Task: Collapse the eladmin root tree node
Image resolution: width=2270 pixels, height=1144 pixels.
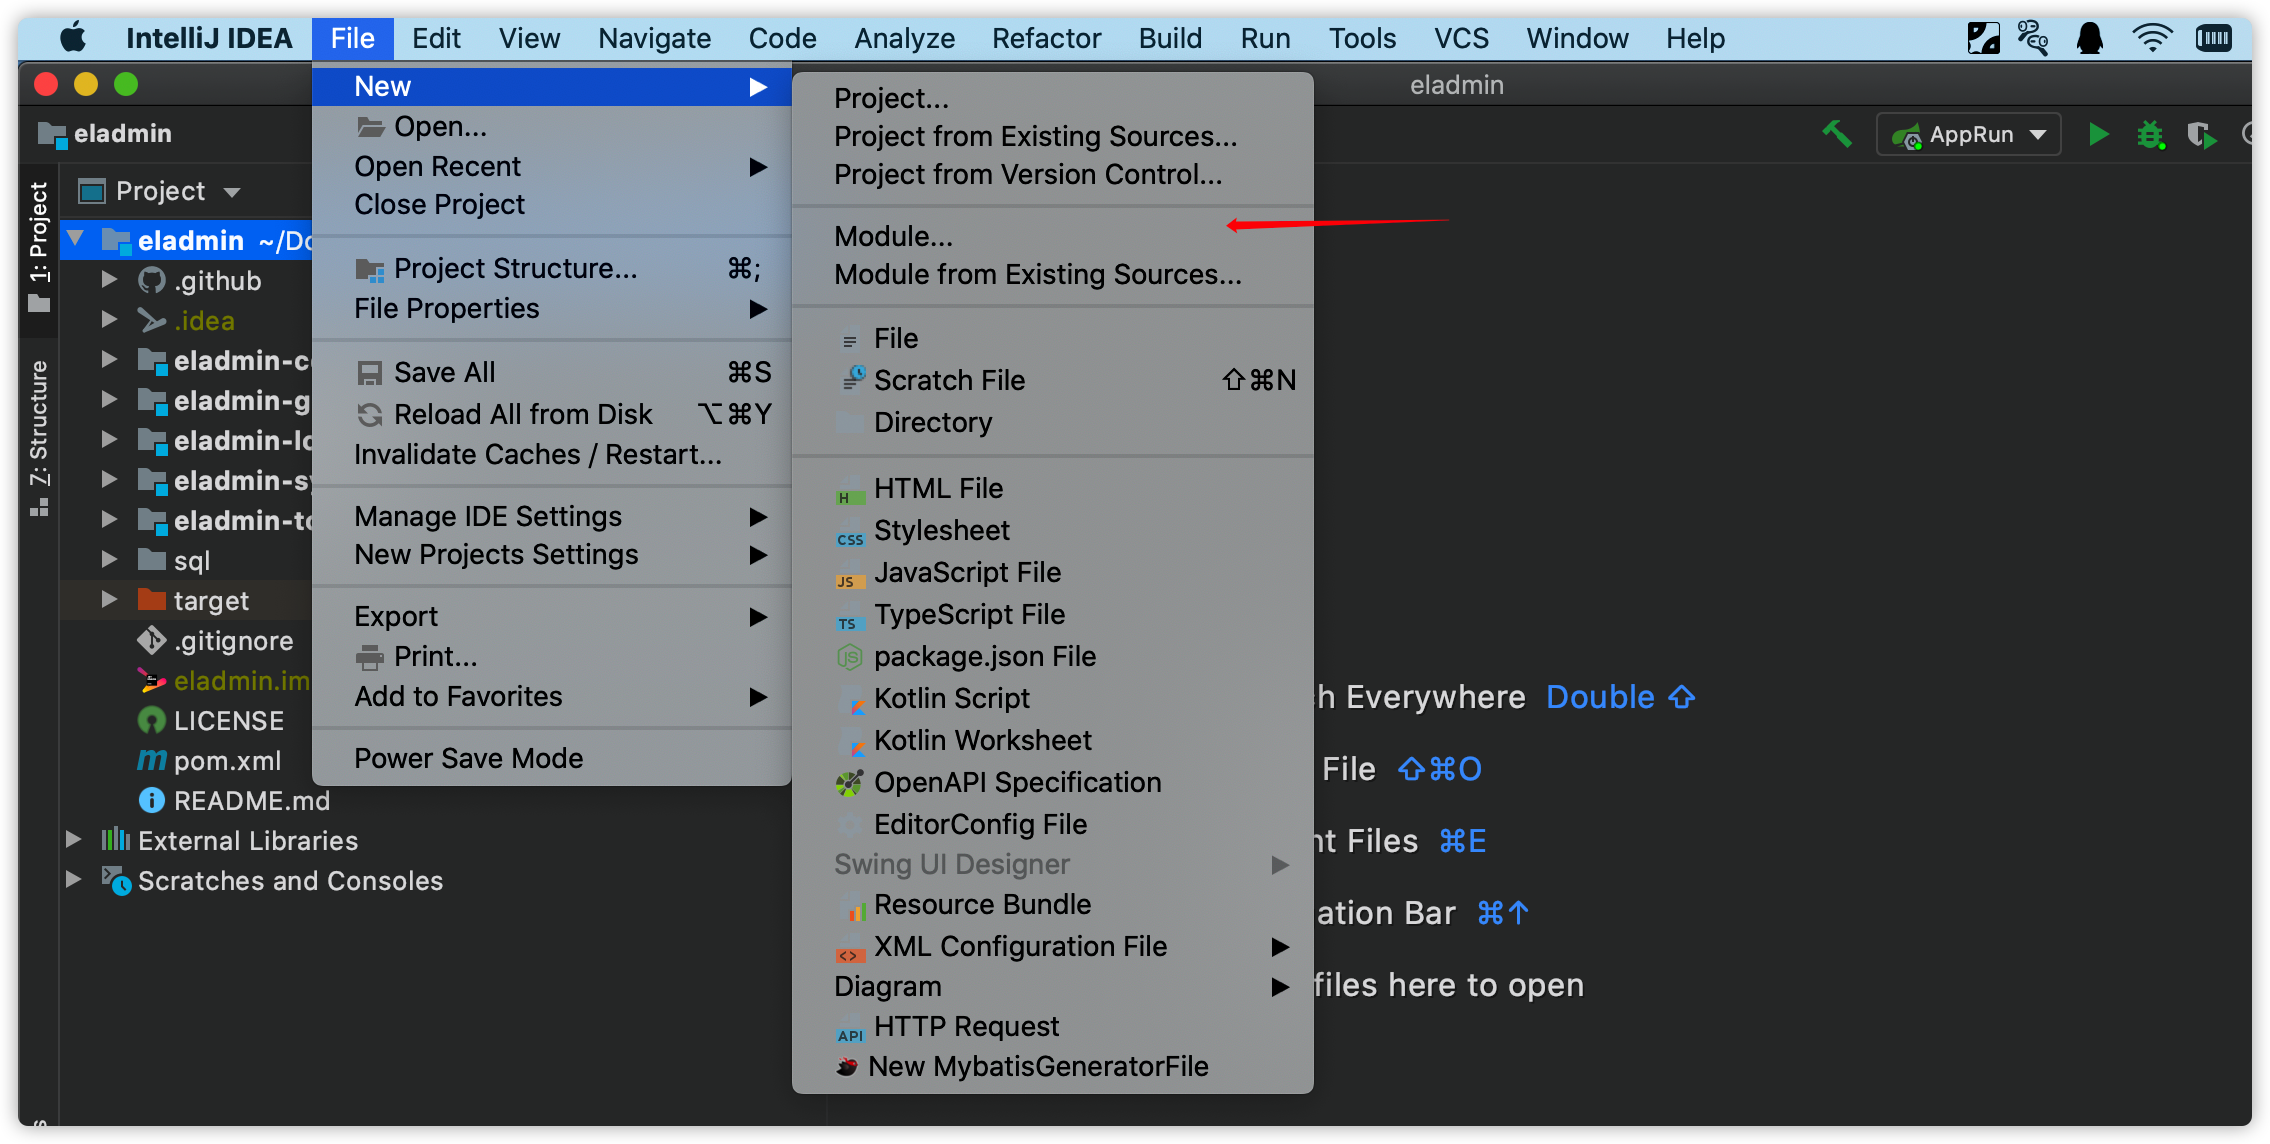Action: 76,240
